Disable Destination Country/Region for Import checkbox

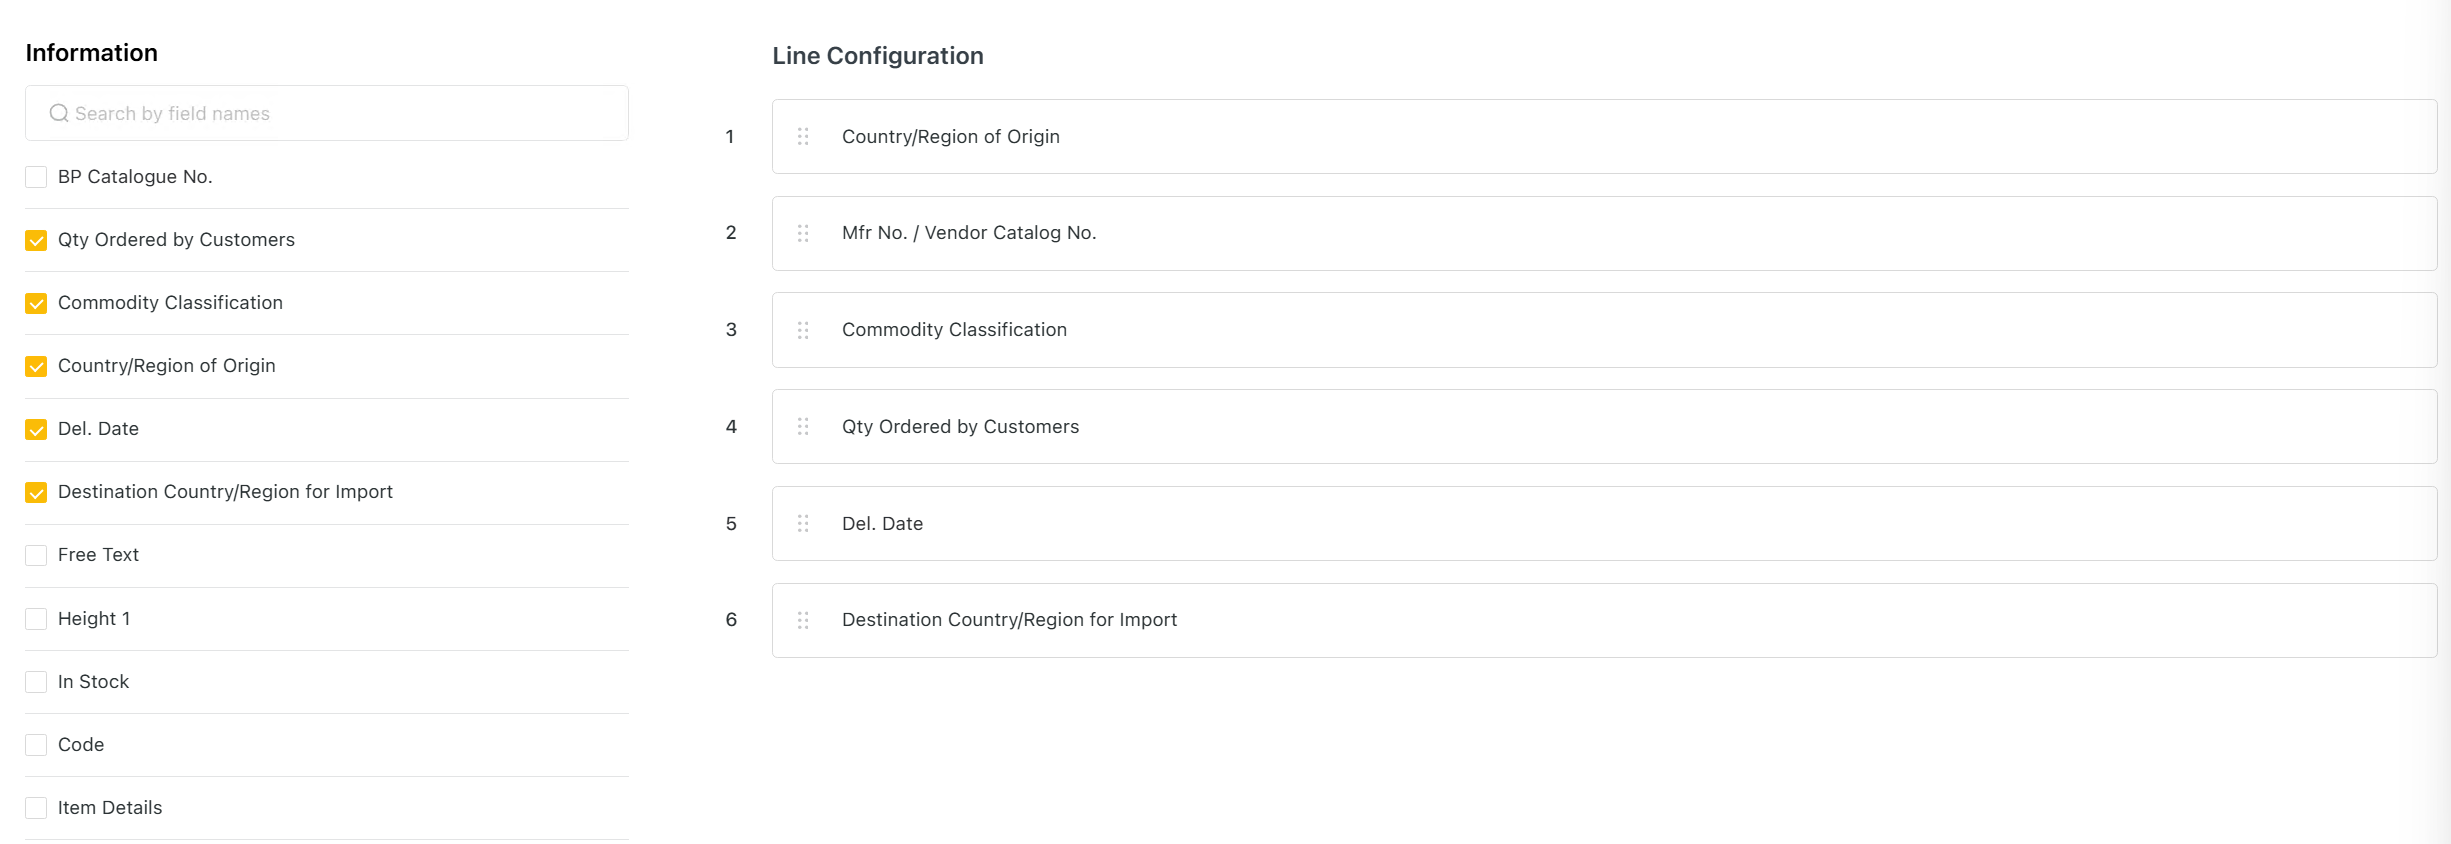[x=36, y=492]
